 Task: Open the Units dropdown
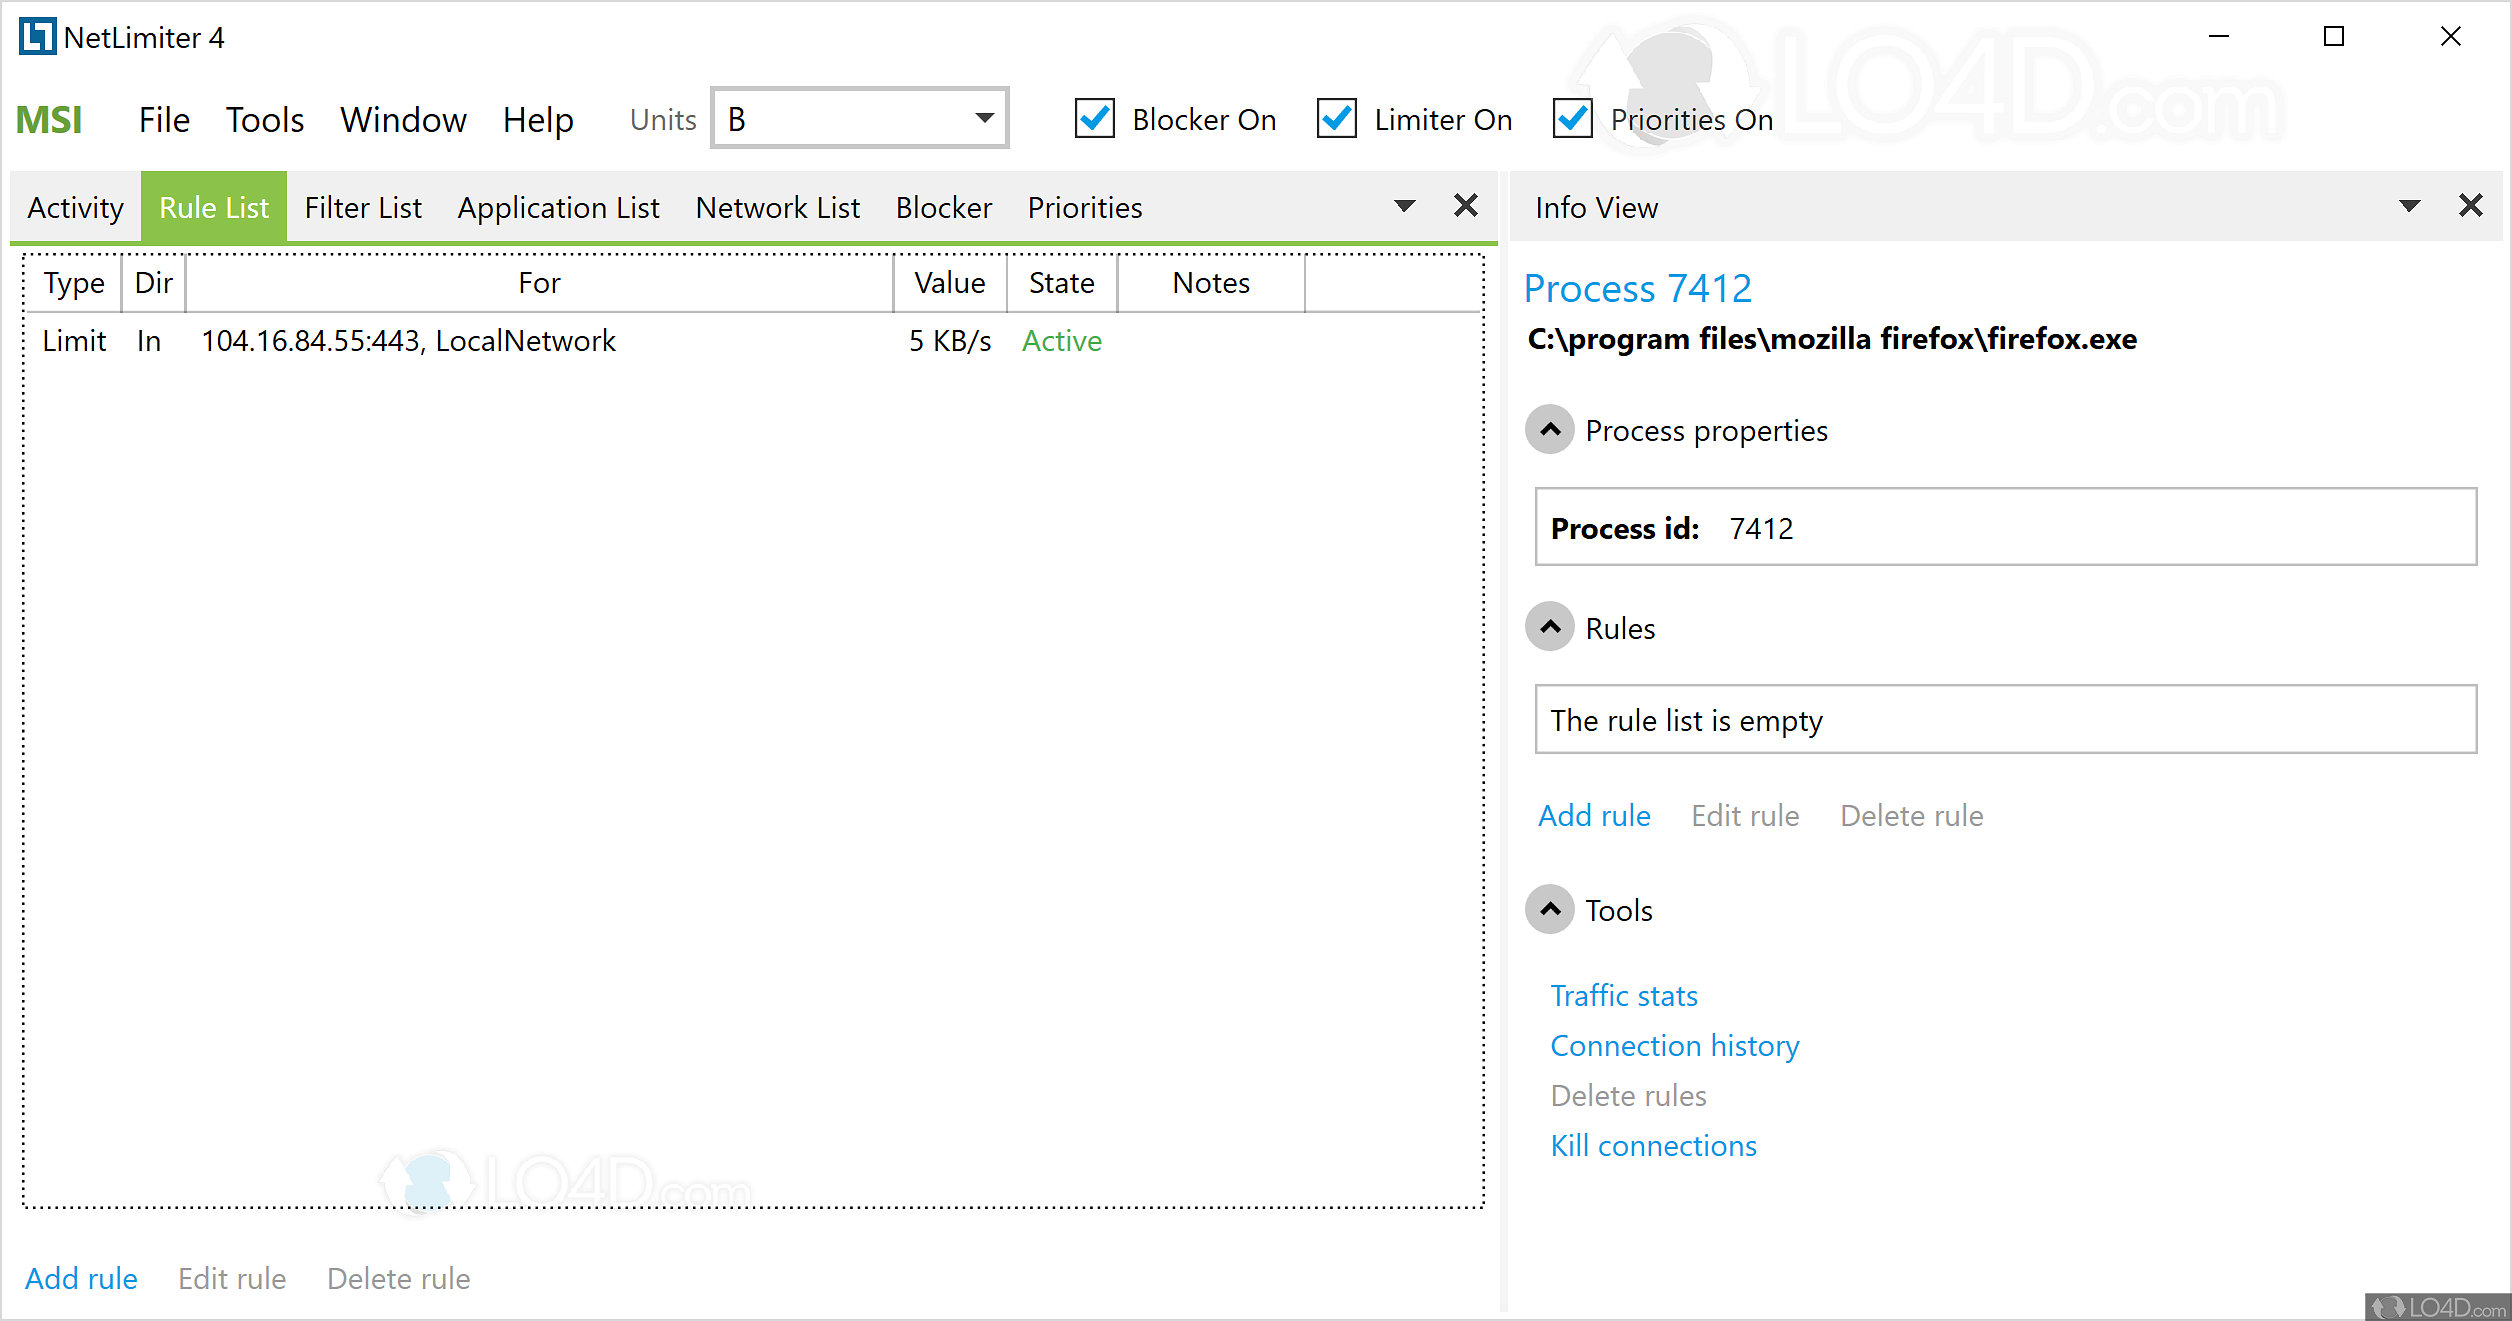pos(859,118)
